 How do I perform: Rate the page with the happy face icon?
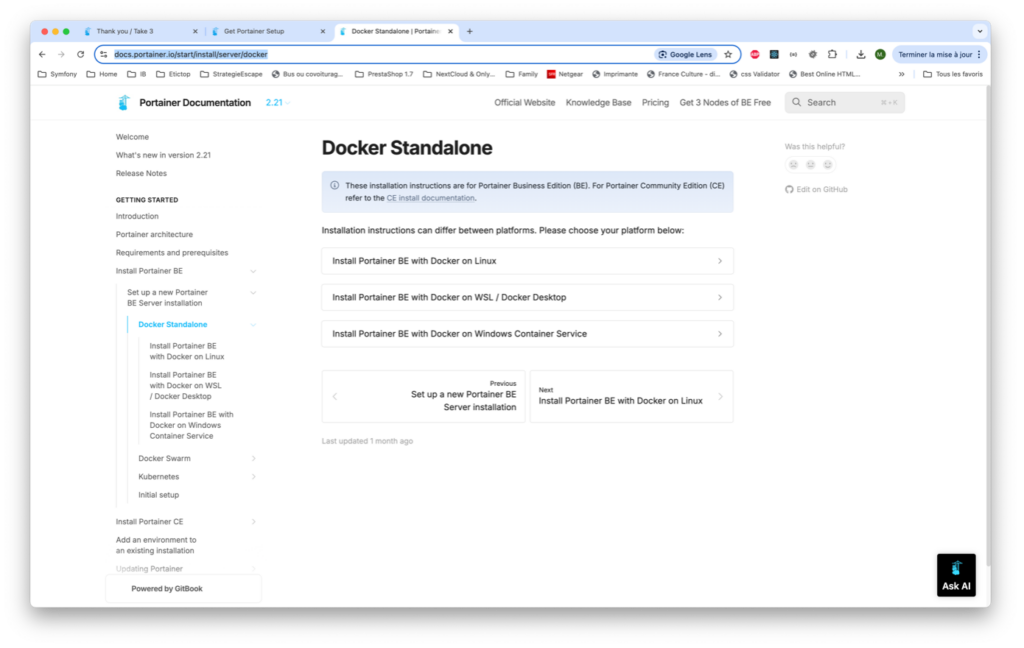point(827,165)
